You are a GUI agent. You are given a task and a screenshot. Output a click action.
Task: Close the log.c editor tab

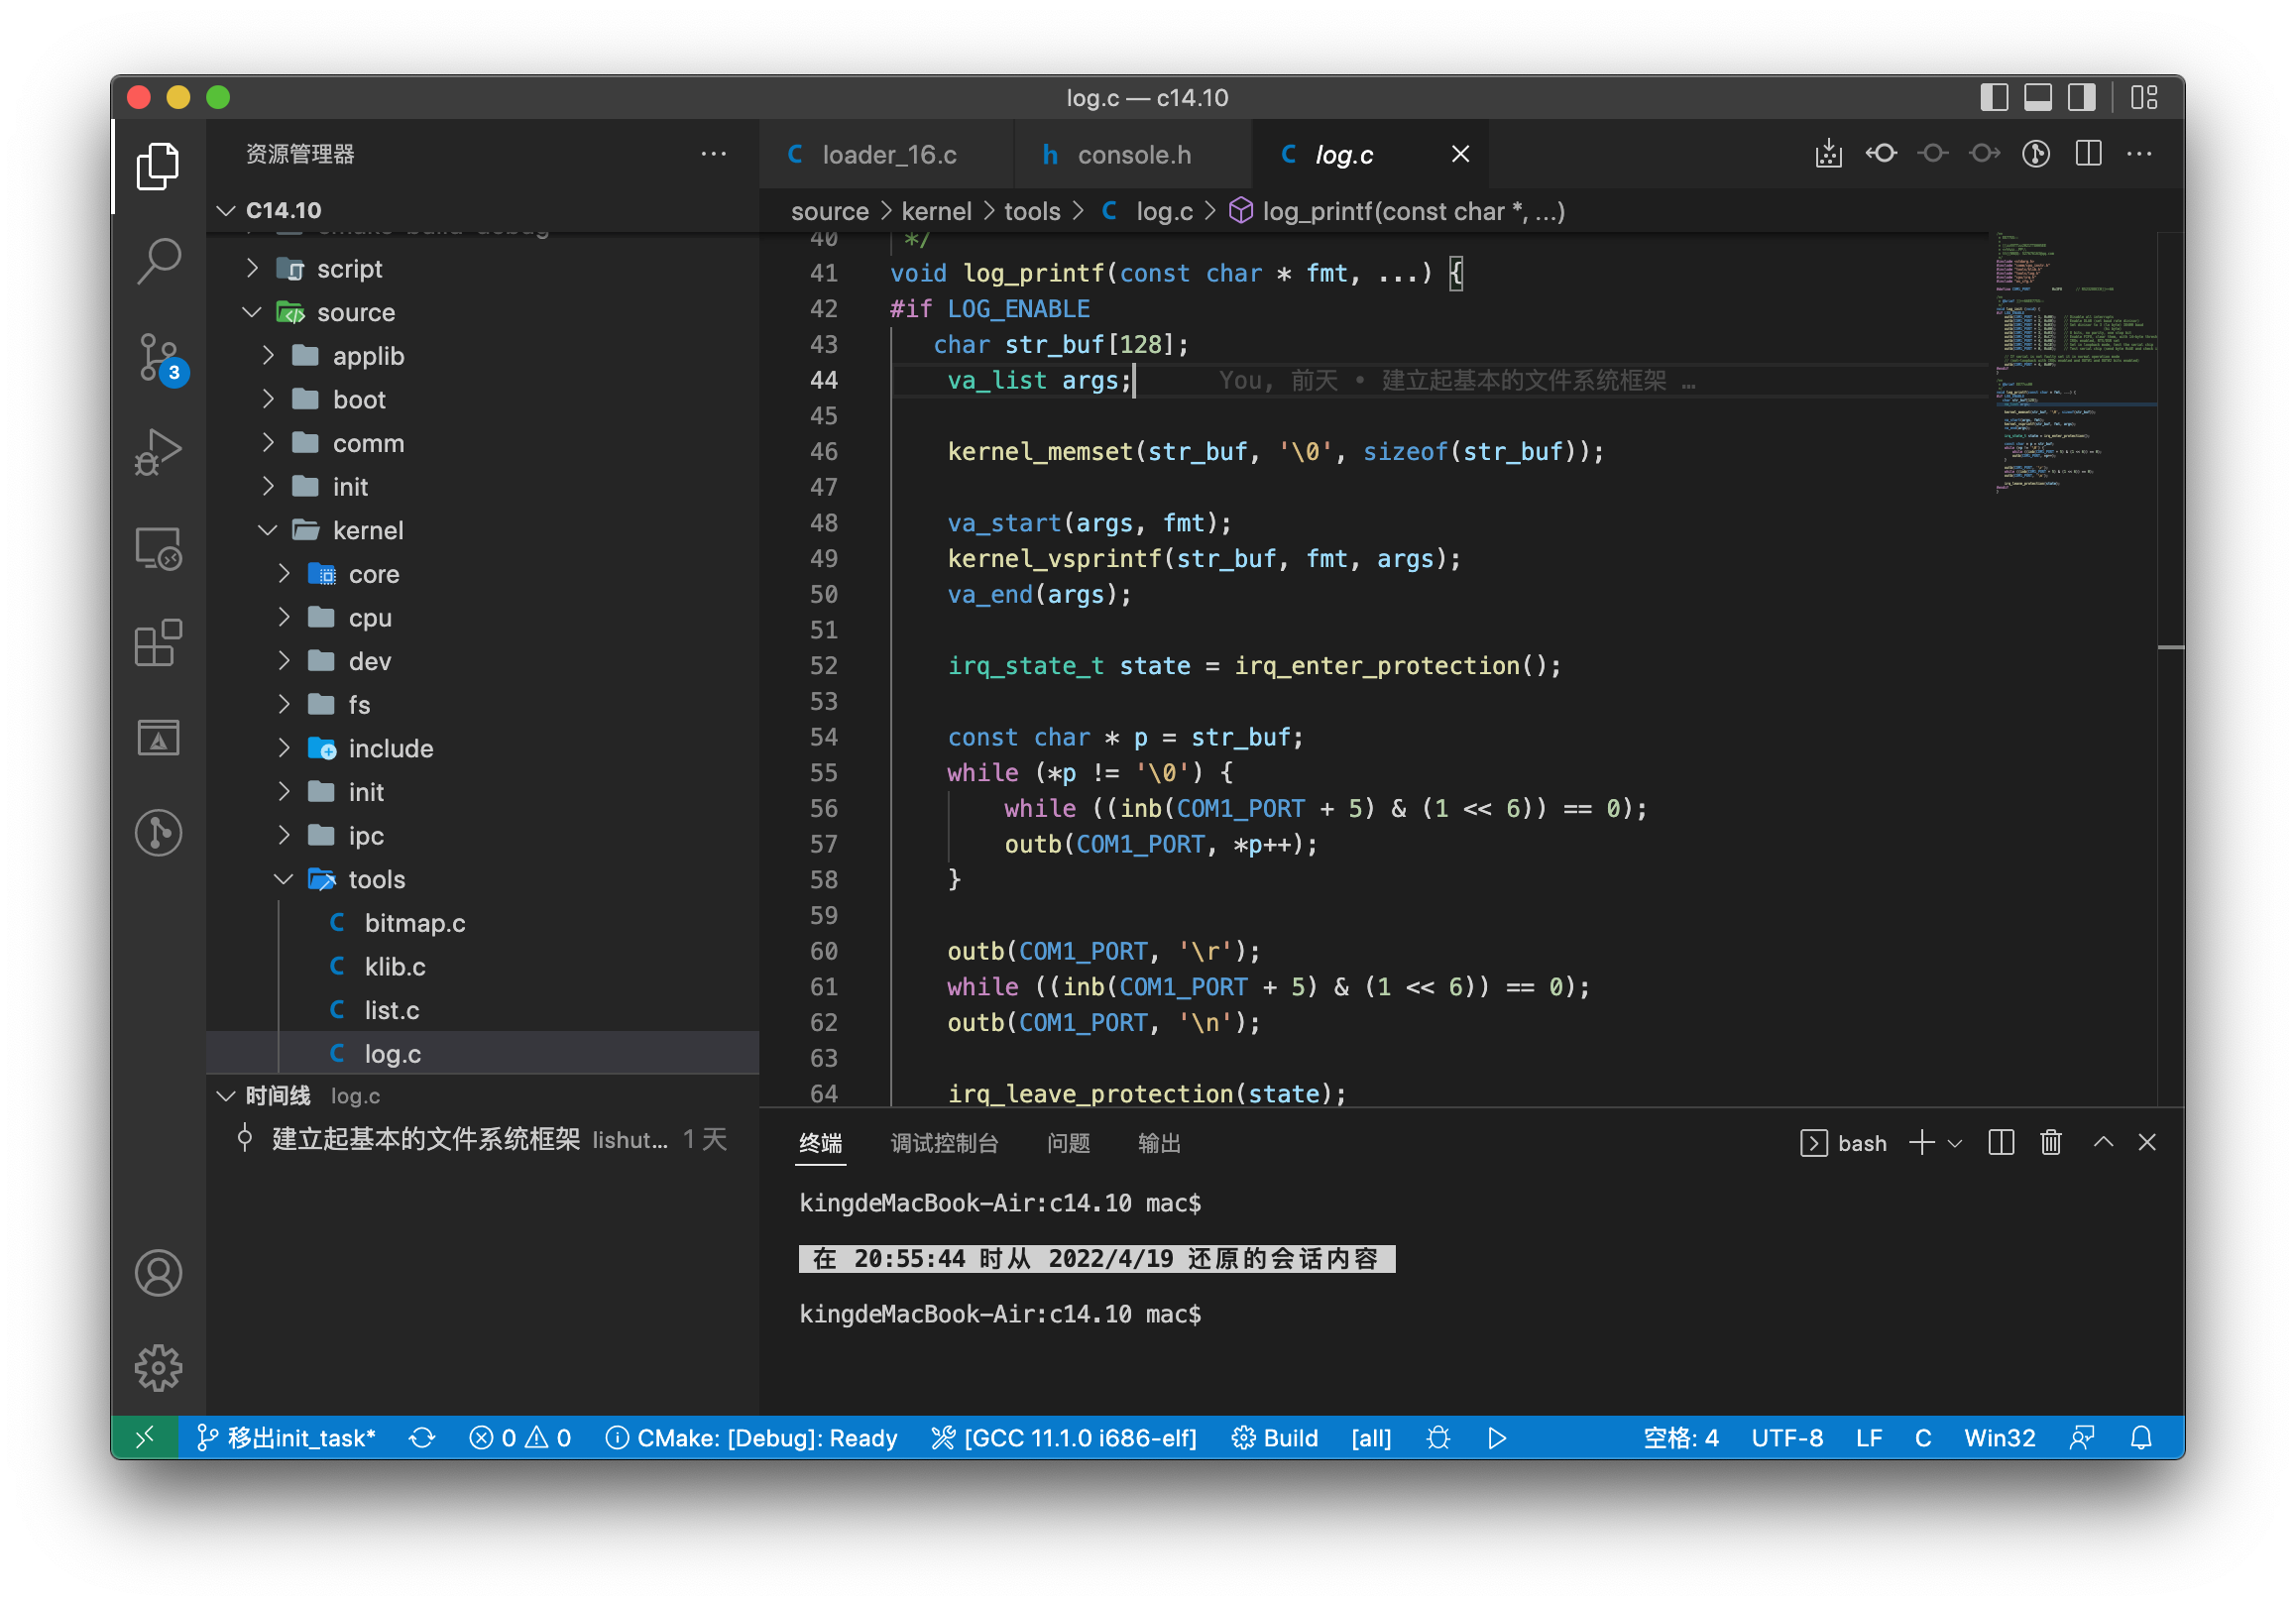1460,154
